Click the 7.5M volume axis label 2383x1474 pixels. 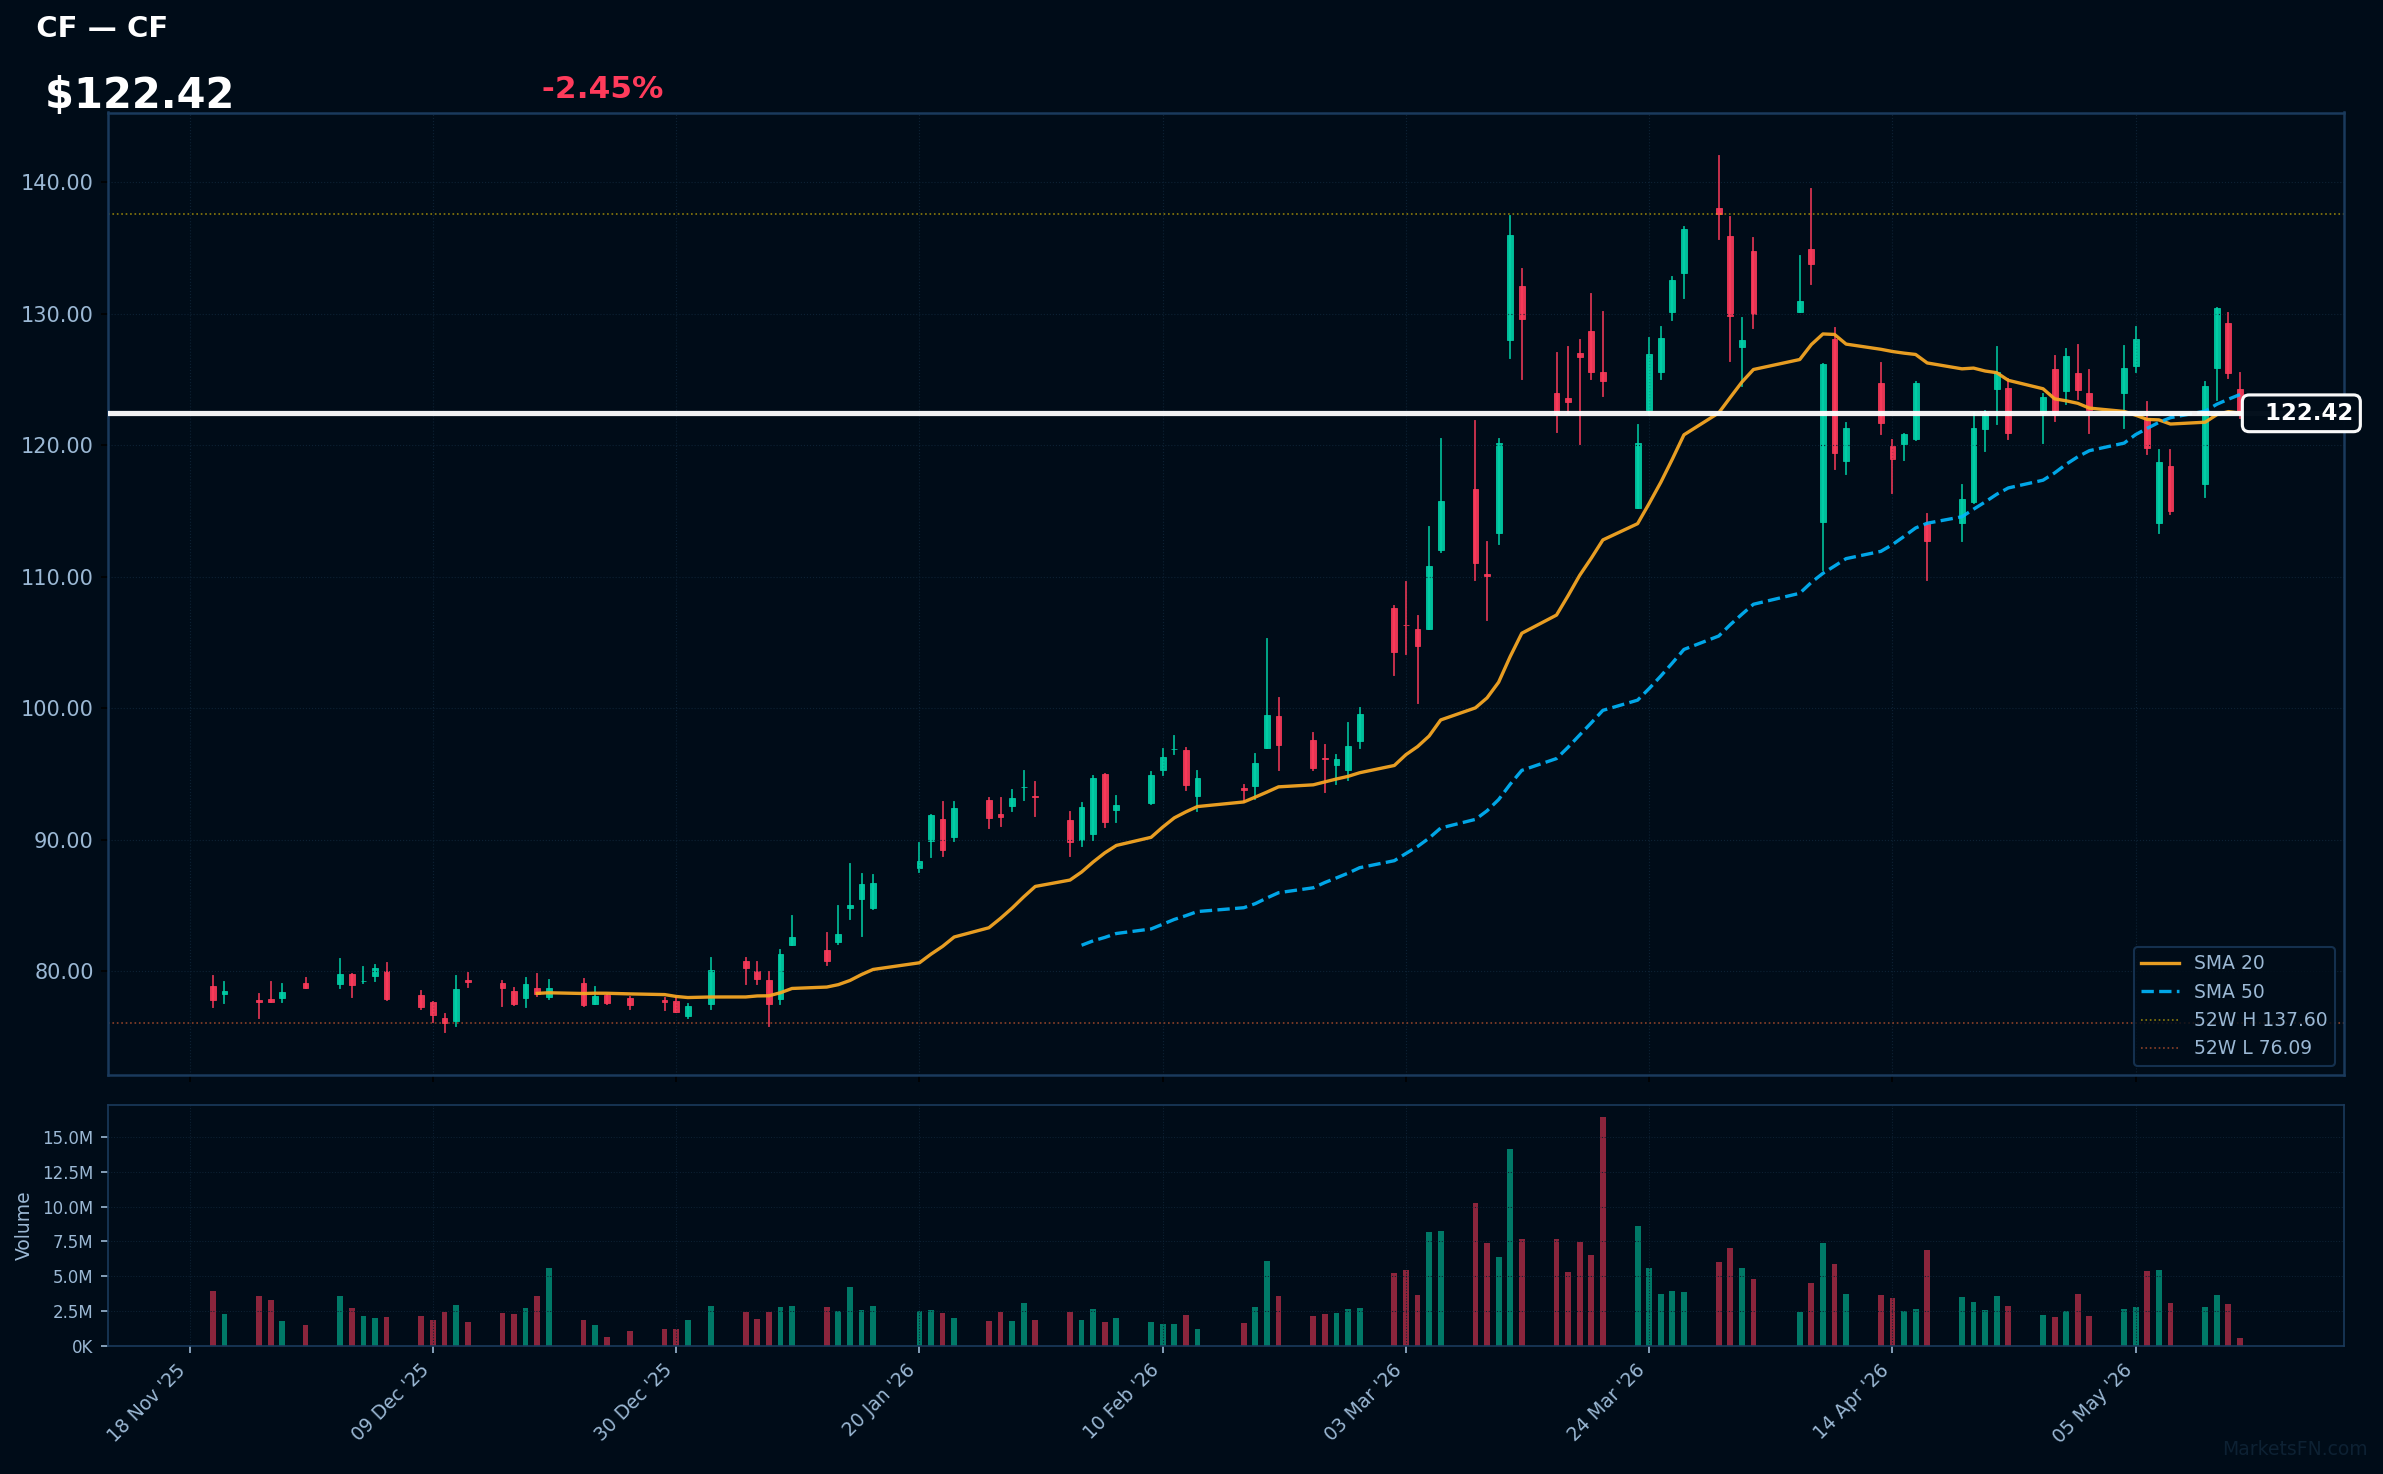tap(73, 1242)
